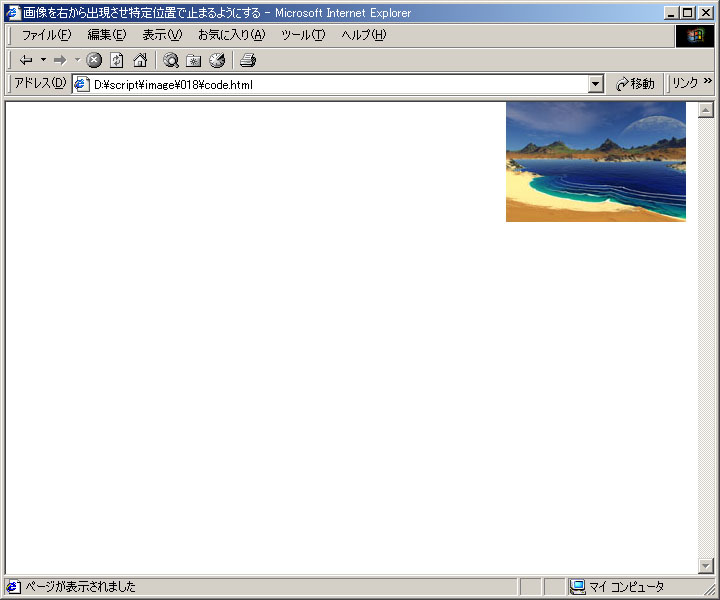
Task: Click the beach landscape image
Action: click(x=596, y=162)
